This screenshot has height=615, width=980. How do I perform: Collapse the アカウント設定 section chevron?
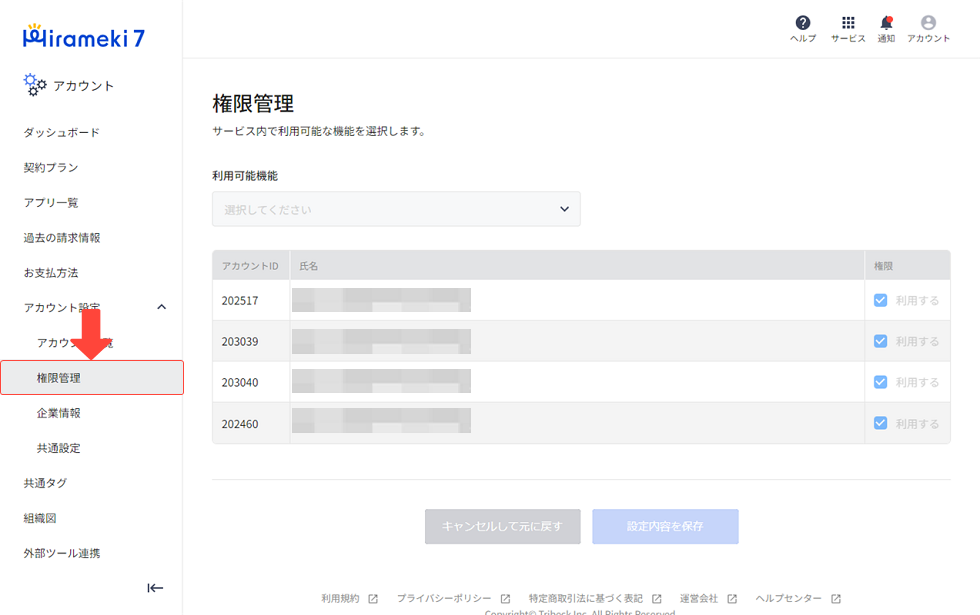click(x=161, y=307)
